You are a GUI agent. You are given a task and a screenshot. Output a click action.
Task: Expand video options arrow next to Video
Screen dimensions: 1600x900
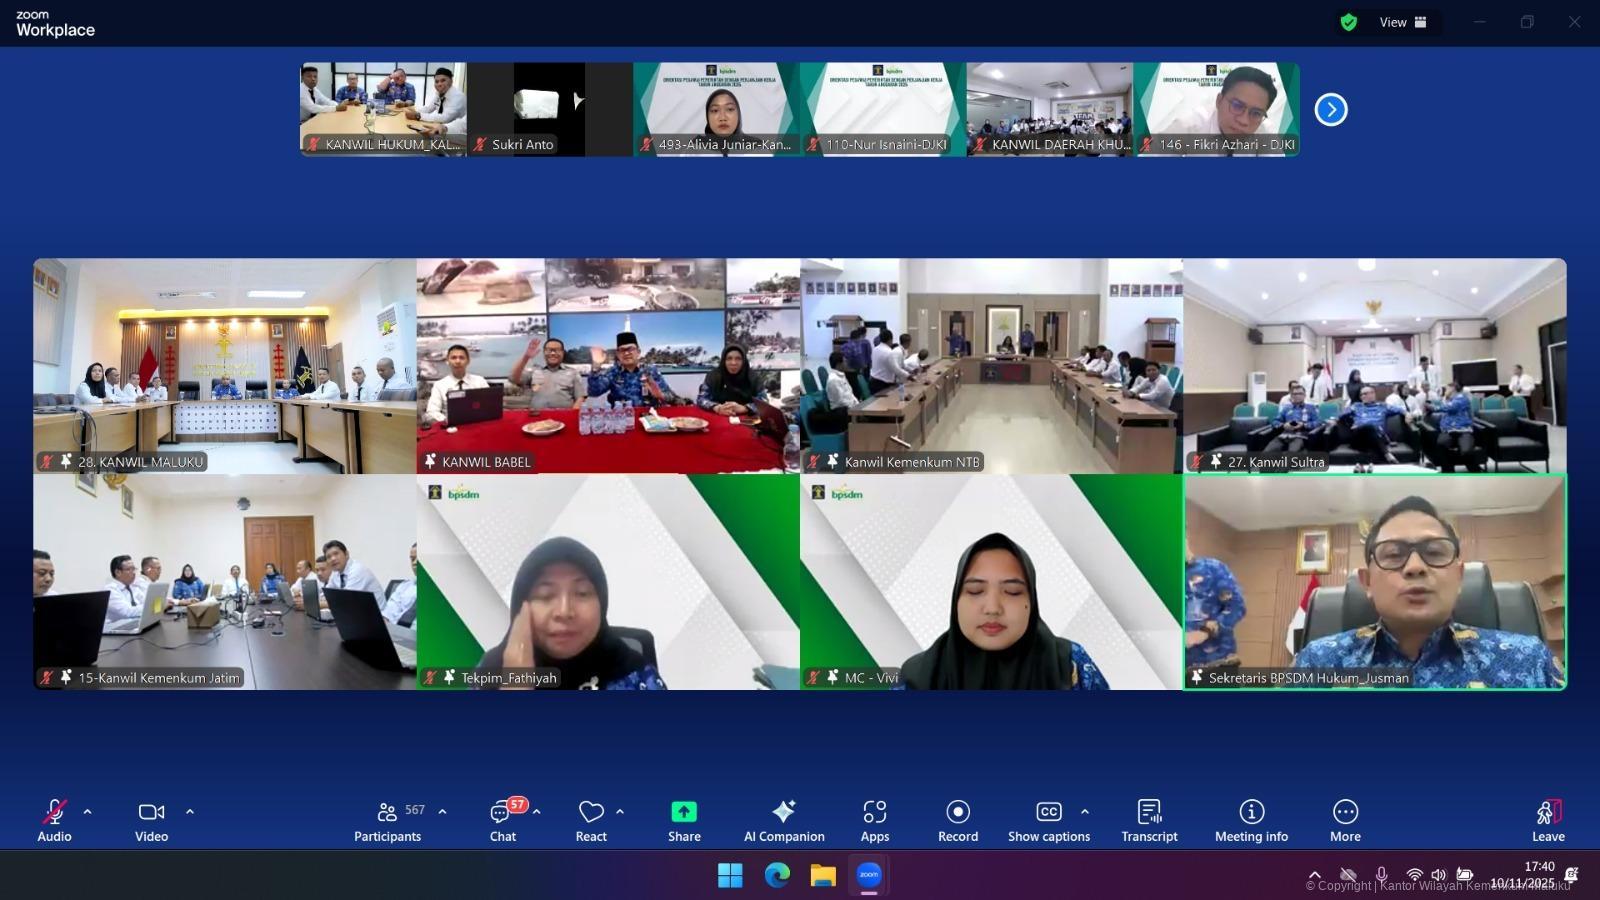point(190,812)
